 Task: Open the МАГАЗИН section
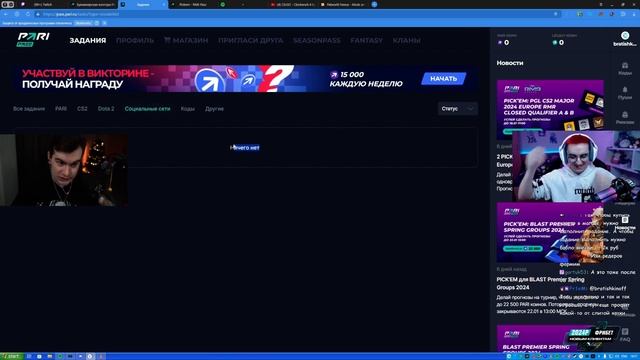[186, 40]
